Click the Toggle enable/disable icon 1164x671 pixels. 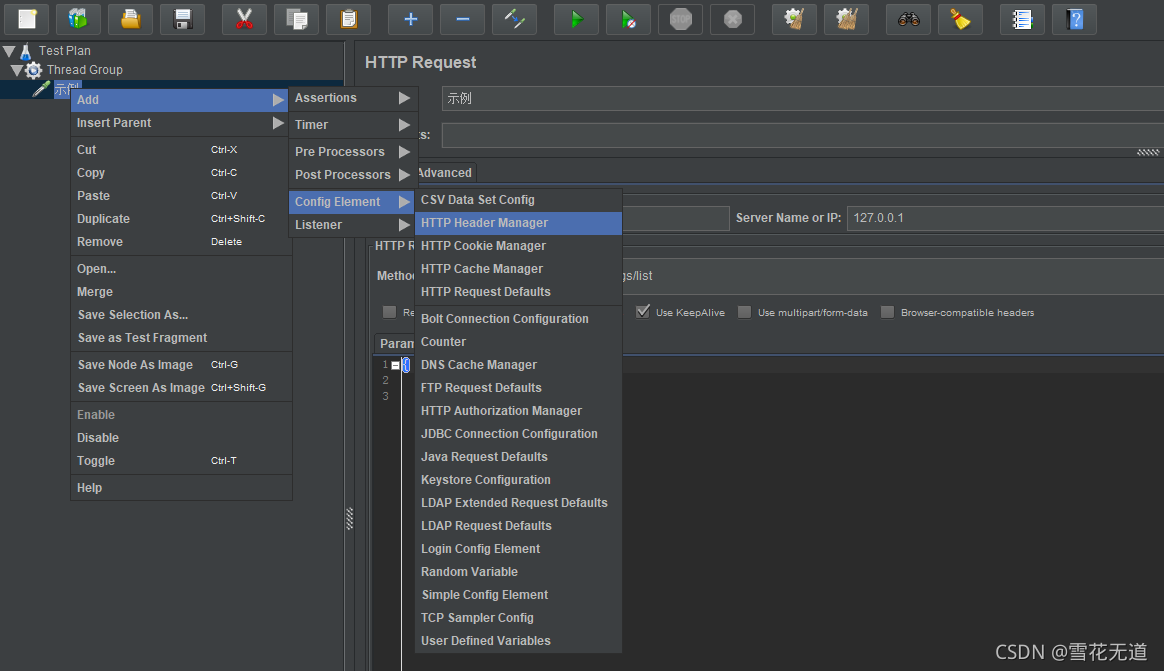coord(514,19)
